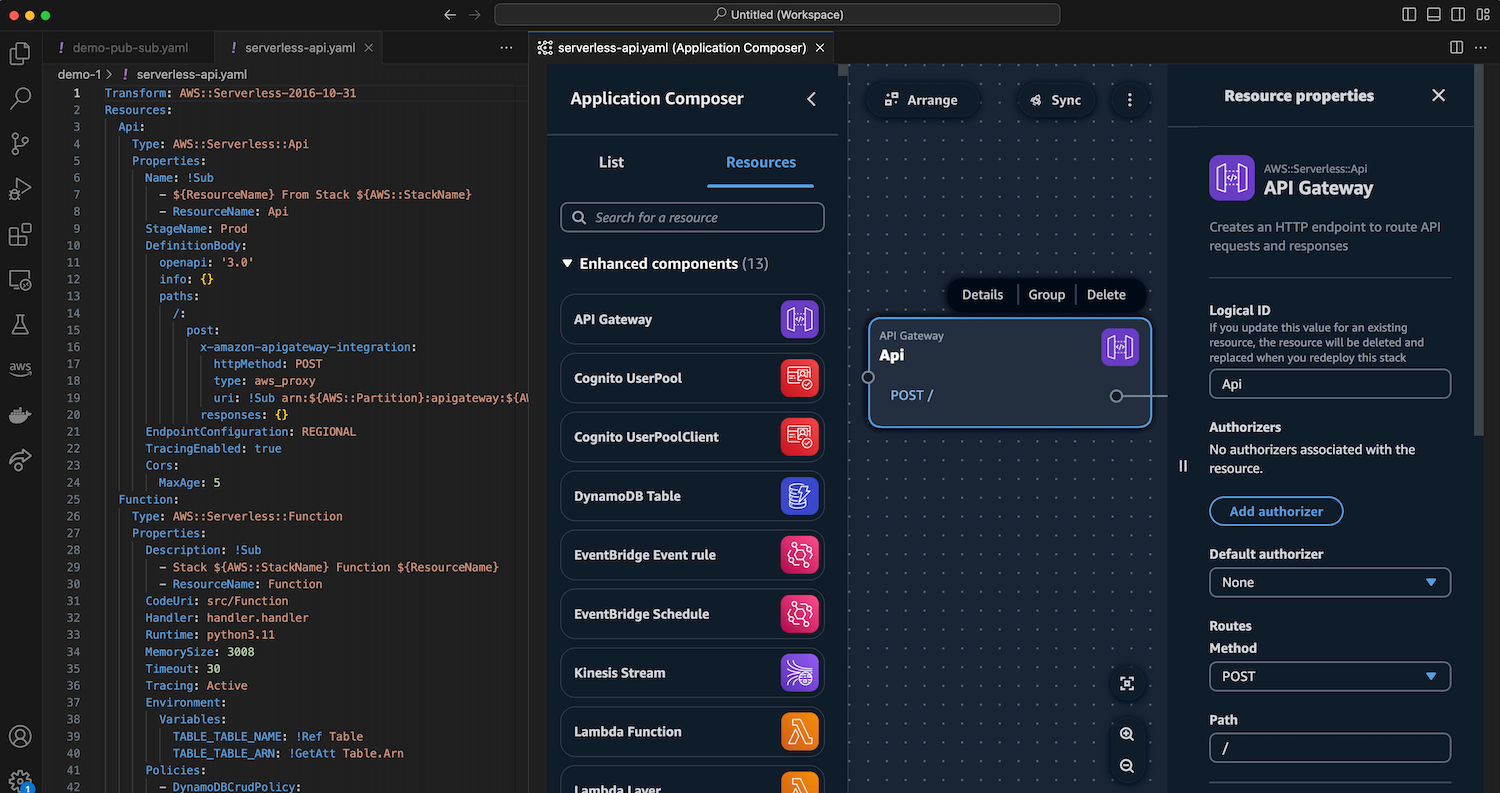Click the Search for a resource field

(x=693, y=217)
